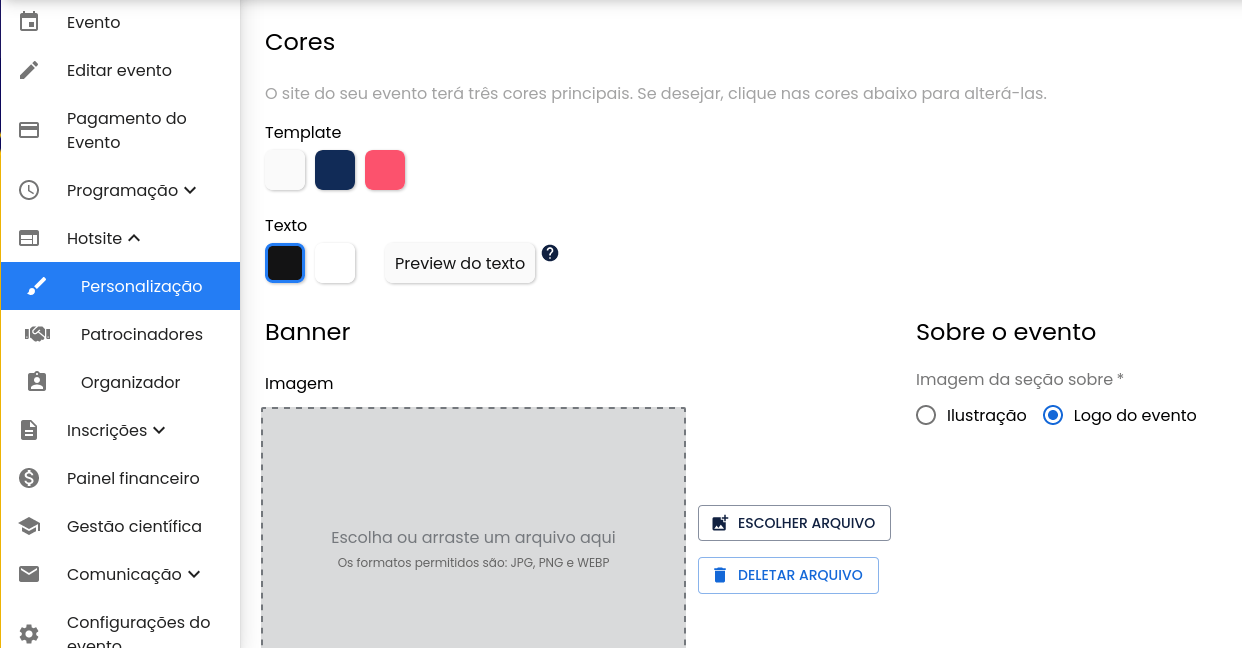Click the handshake icon for Patrocinadores
The image size is (1242, 648).
point(37,334)
